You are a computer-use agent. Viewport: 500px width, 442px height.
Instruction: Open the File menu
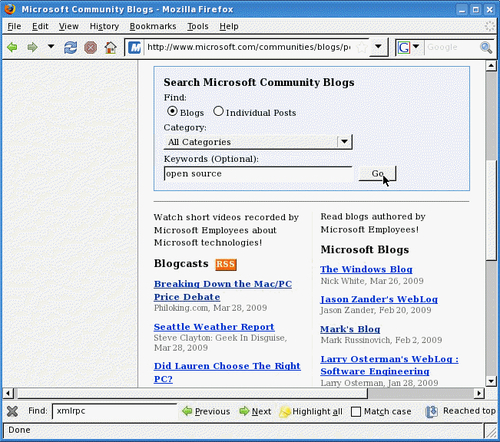(14, 26)
